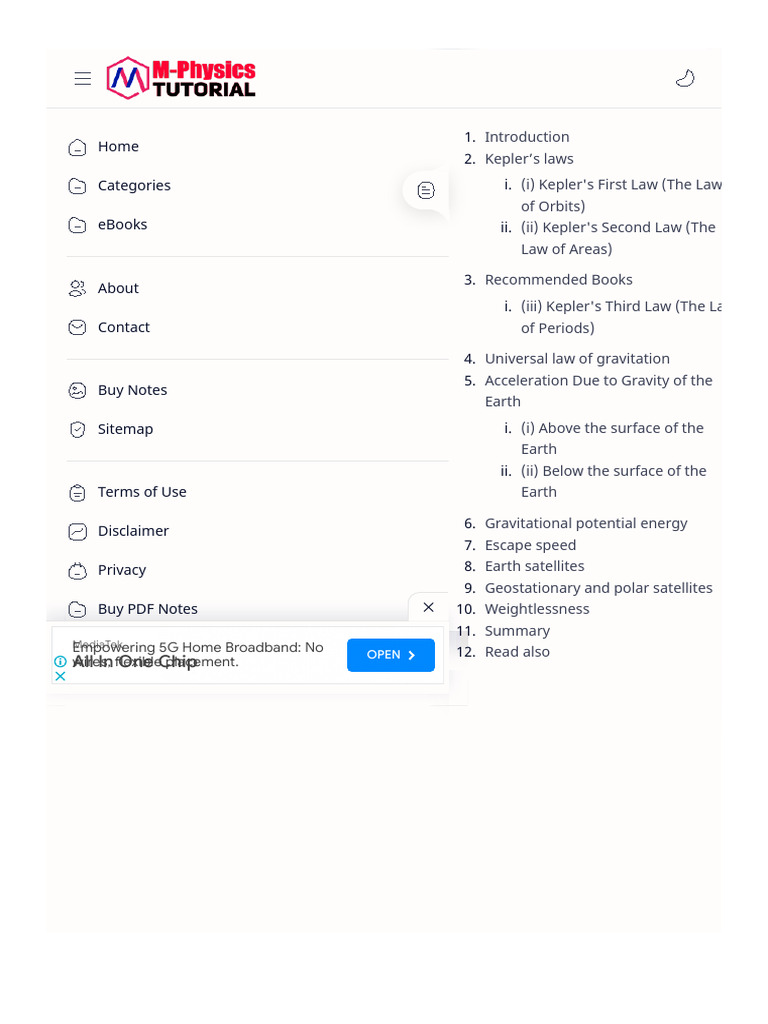
Task: Jump to Geostationary and polar satellites
Action: [x=598, y=588]
